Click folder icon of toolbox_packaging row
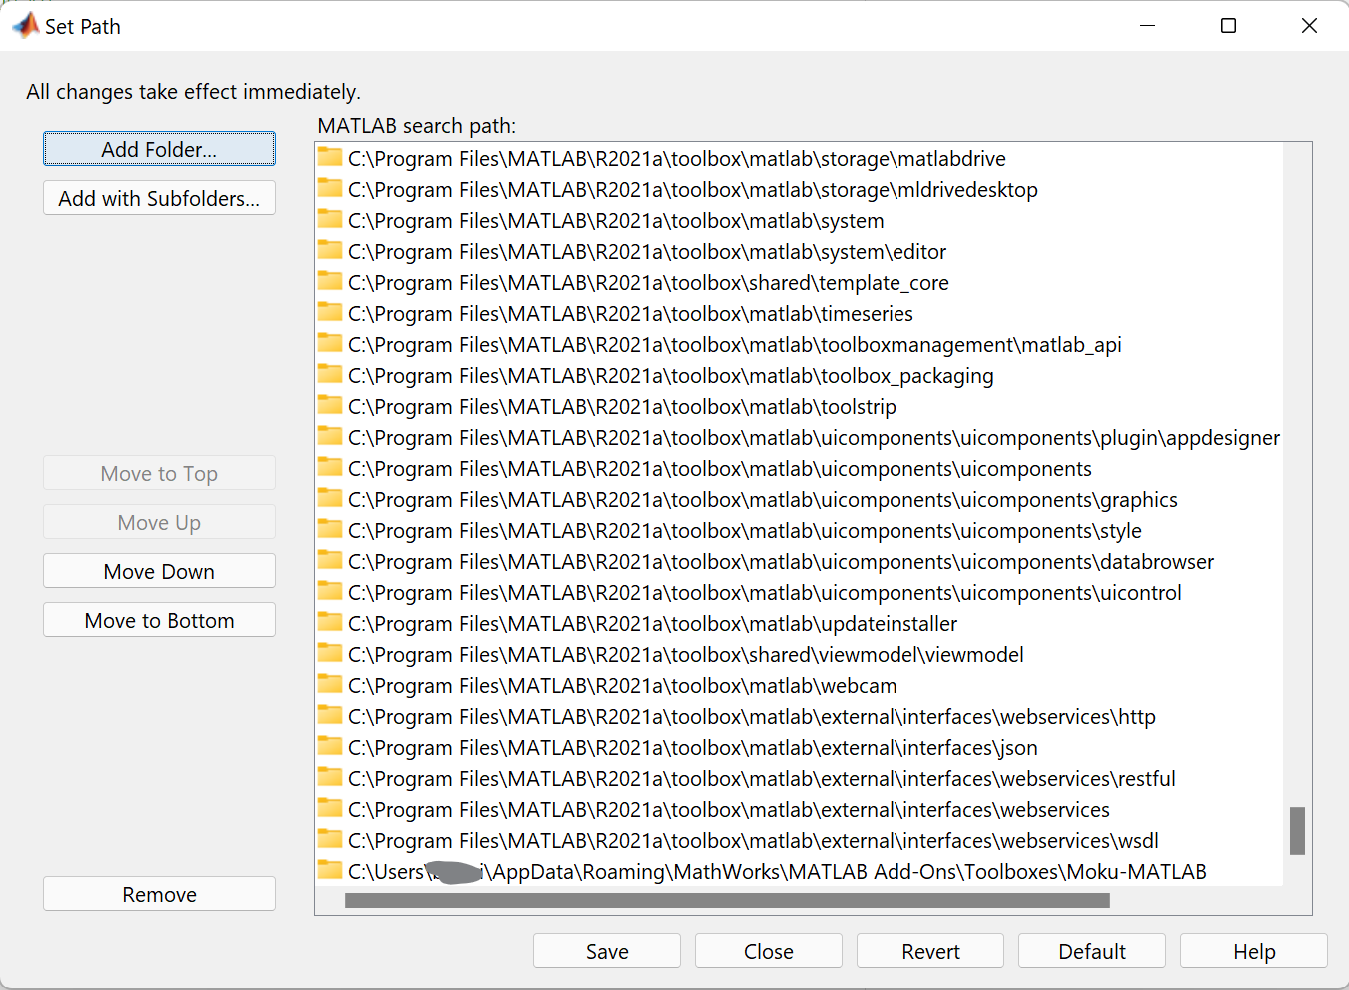The width and height of the screenshot is (1349, 990). 330,374
